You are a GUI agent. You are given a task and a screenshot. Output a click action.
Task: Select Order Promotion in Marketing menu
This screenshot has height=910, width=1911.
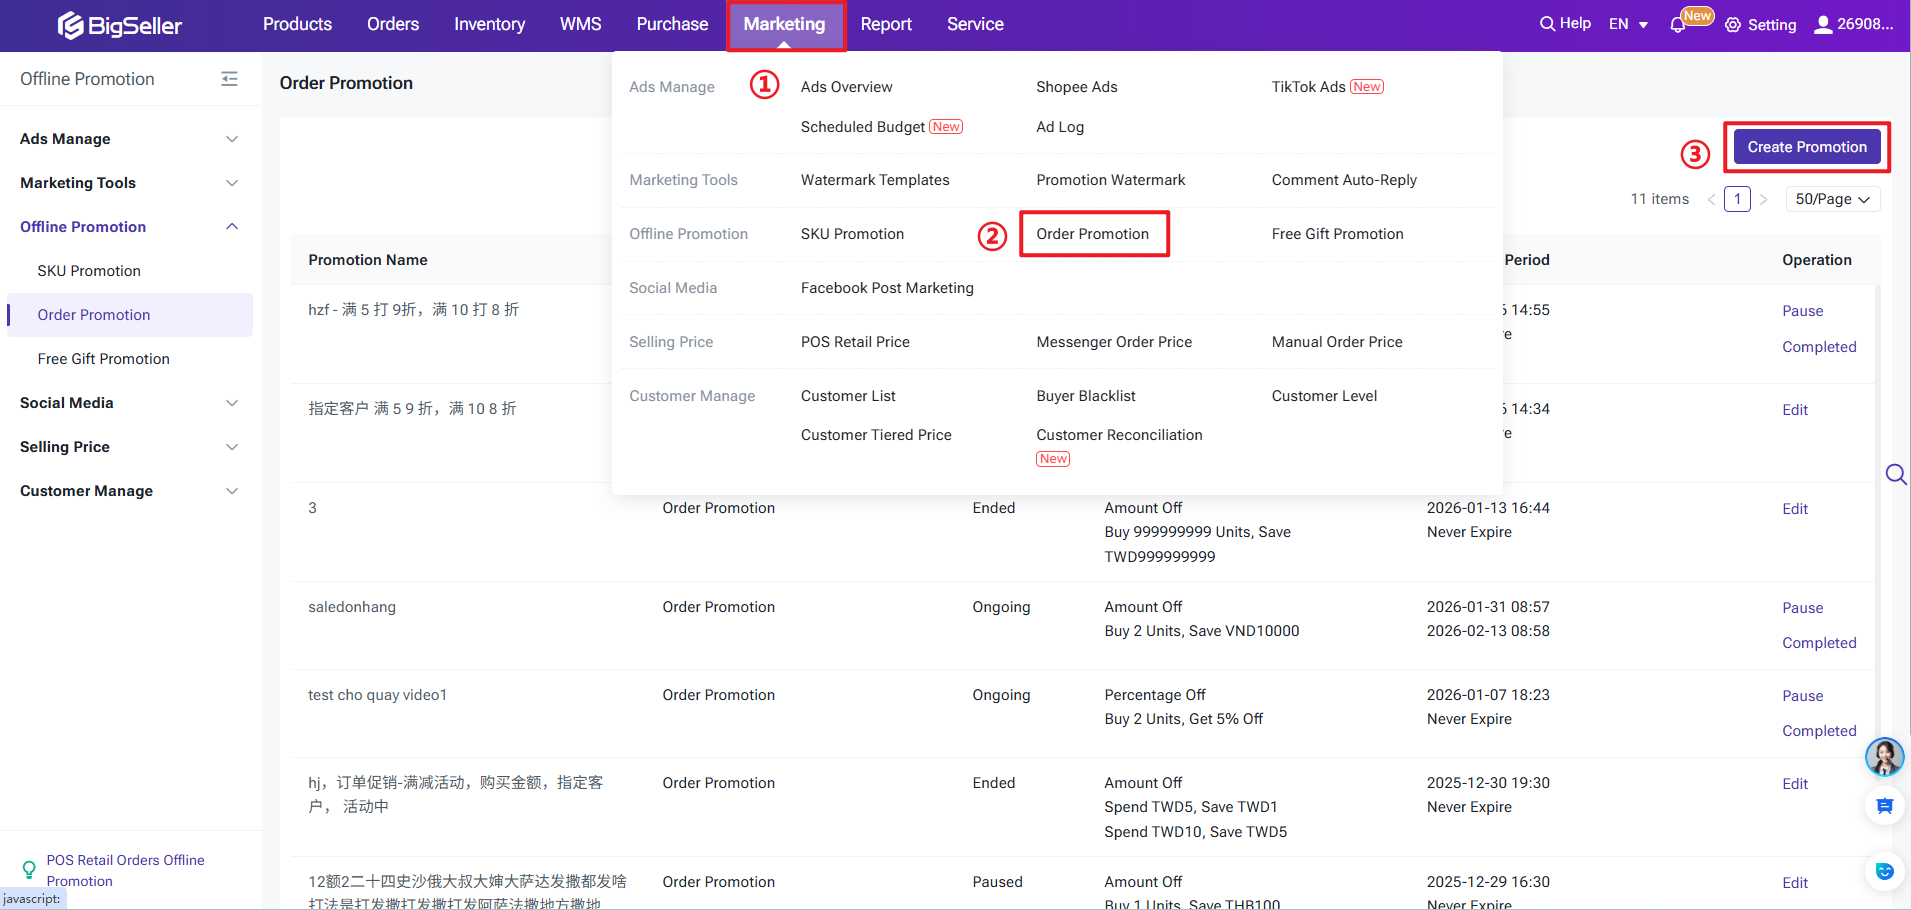tap(1092, 234)
